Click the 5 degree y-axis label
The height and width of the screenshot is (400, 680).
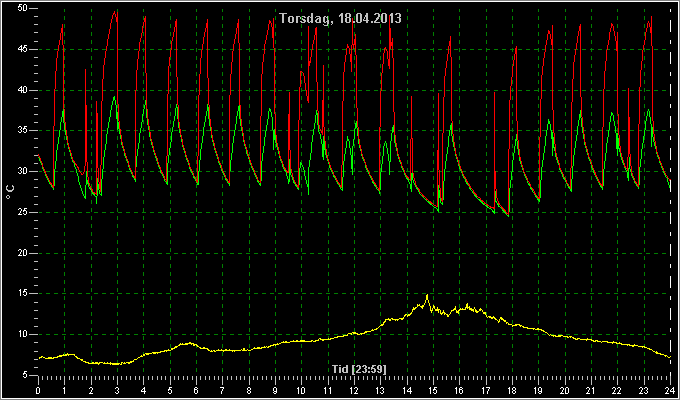tap(25, 375)
